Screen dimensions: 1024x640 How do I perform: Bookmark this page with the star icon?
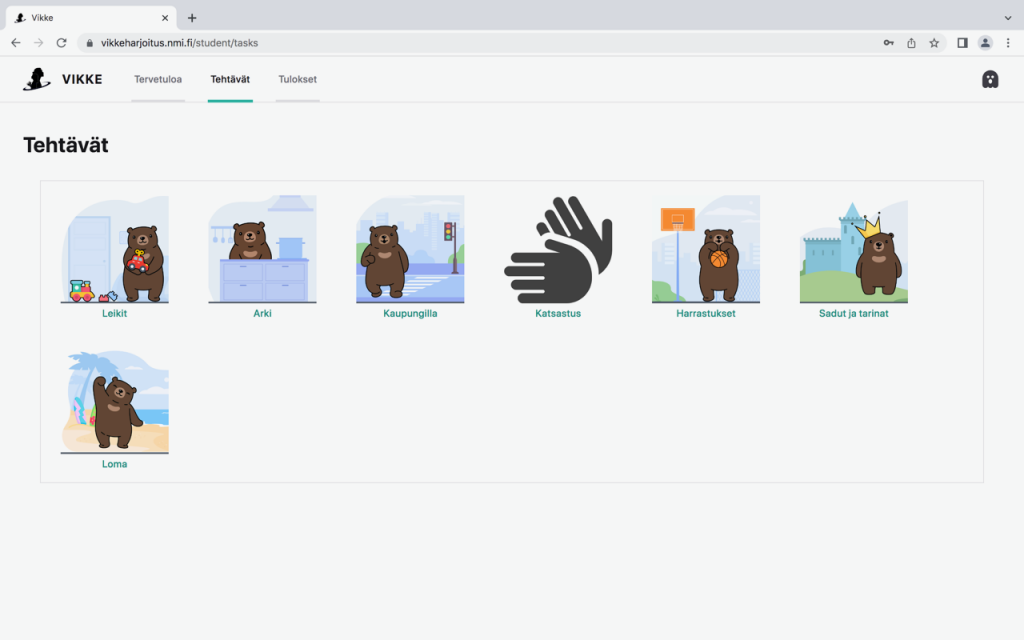pyautogui.click(x=934, y=43)
